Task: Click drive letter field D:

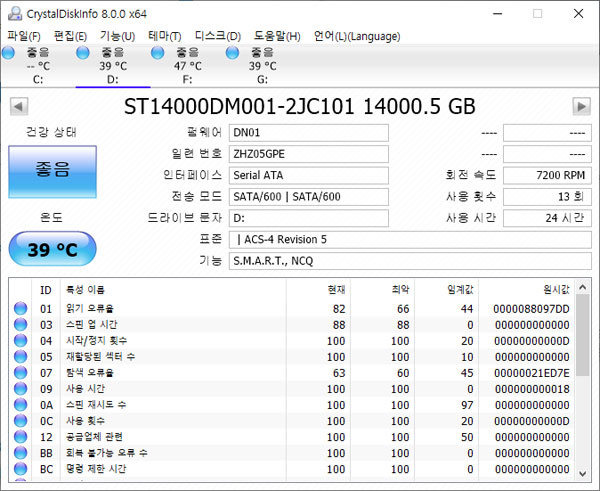Action: click(x=308, y=218)
